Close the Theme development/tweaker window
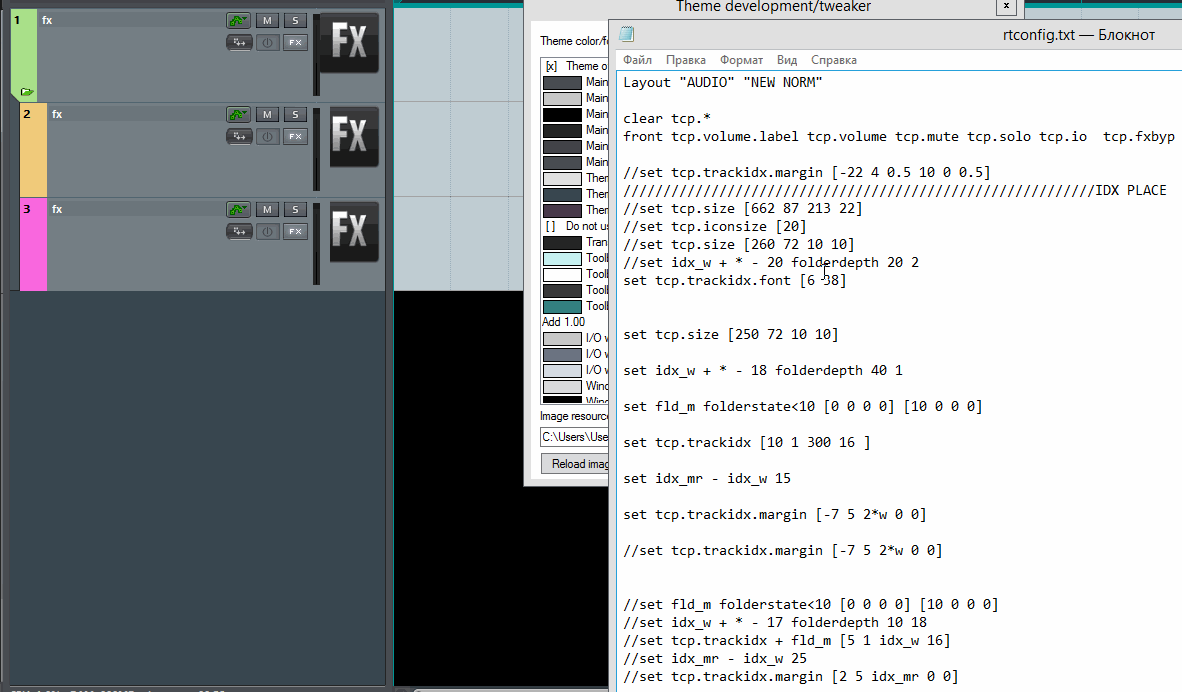This screenshot has height=692, width=1182. 1006,7
